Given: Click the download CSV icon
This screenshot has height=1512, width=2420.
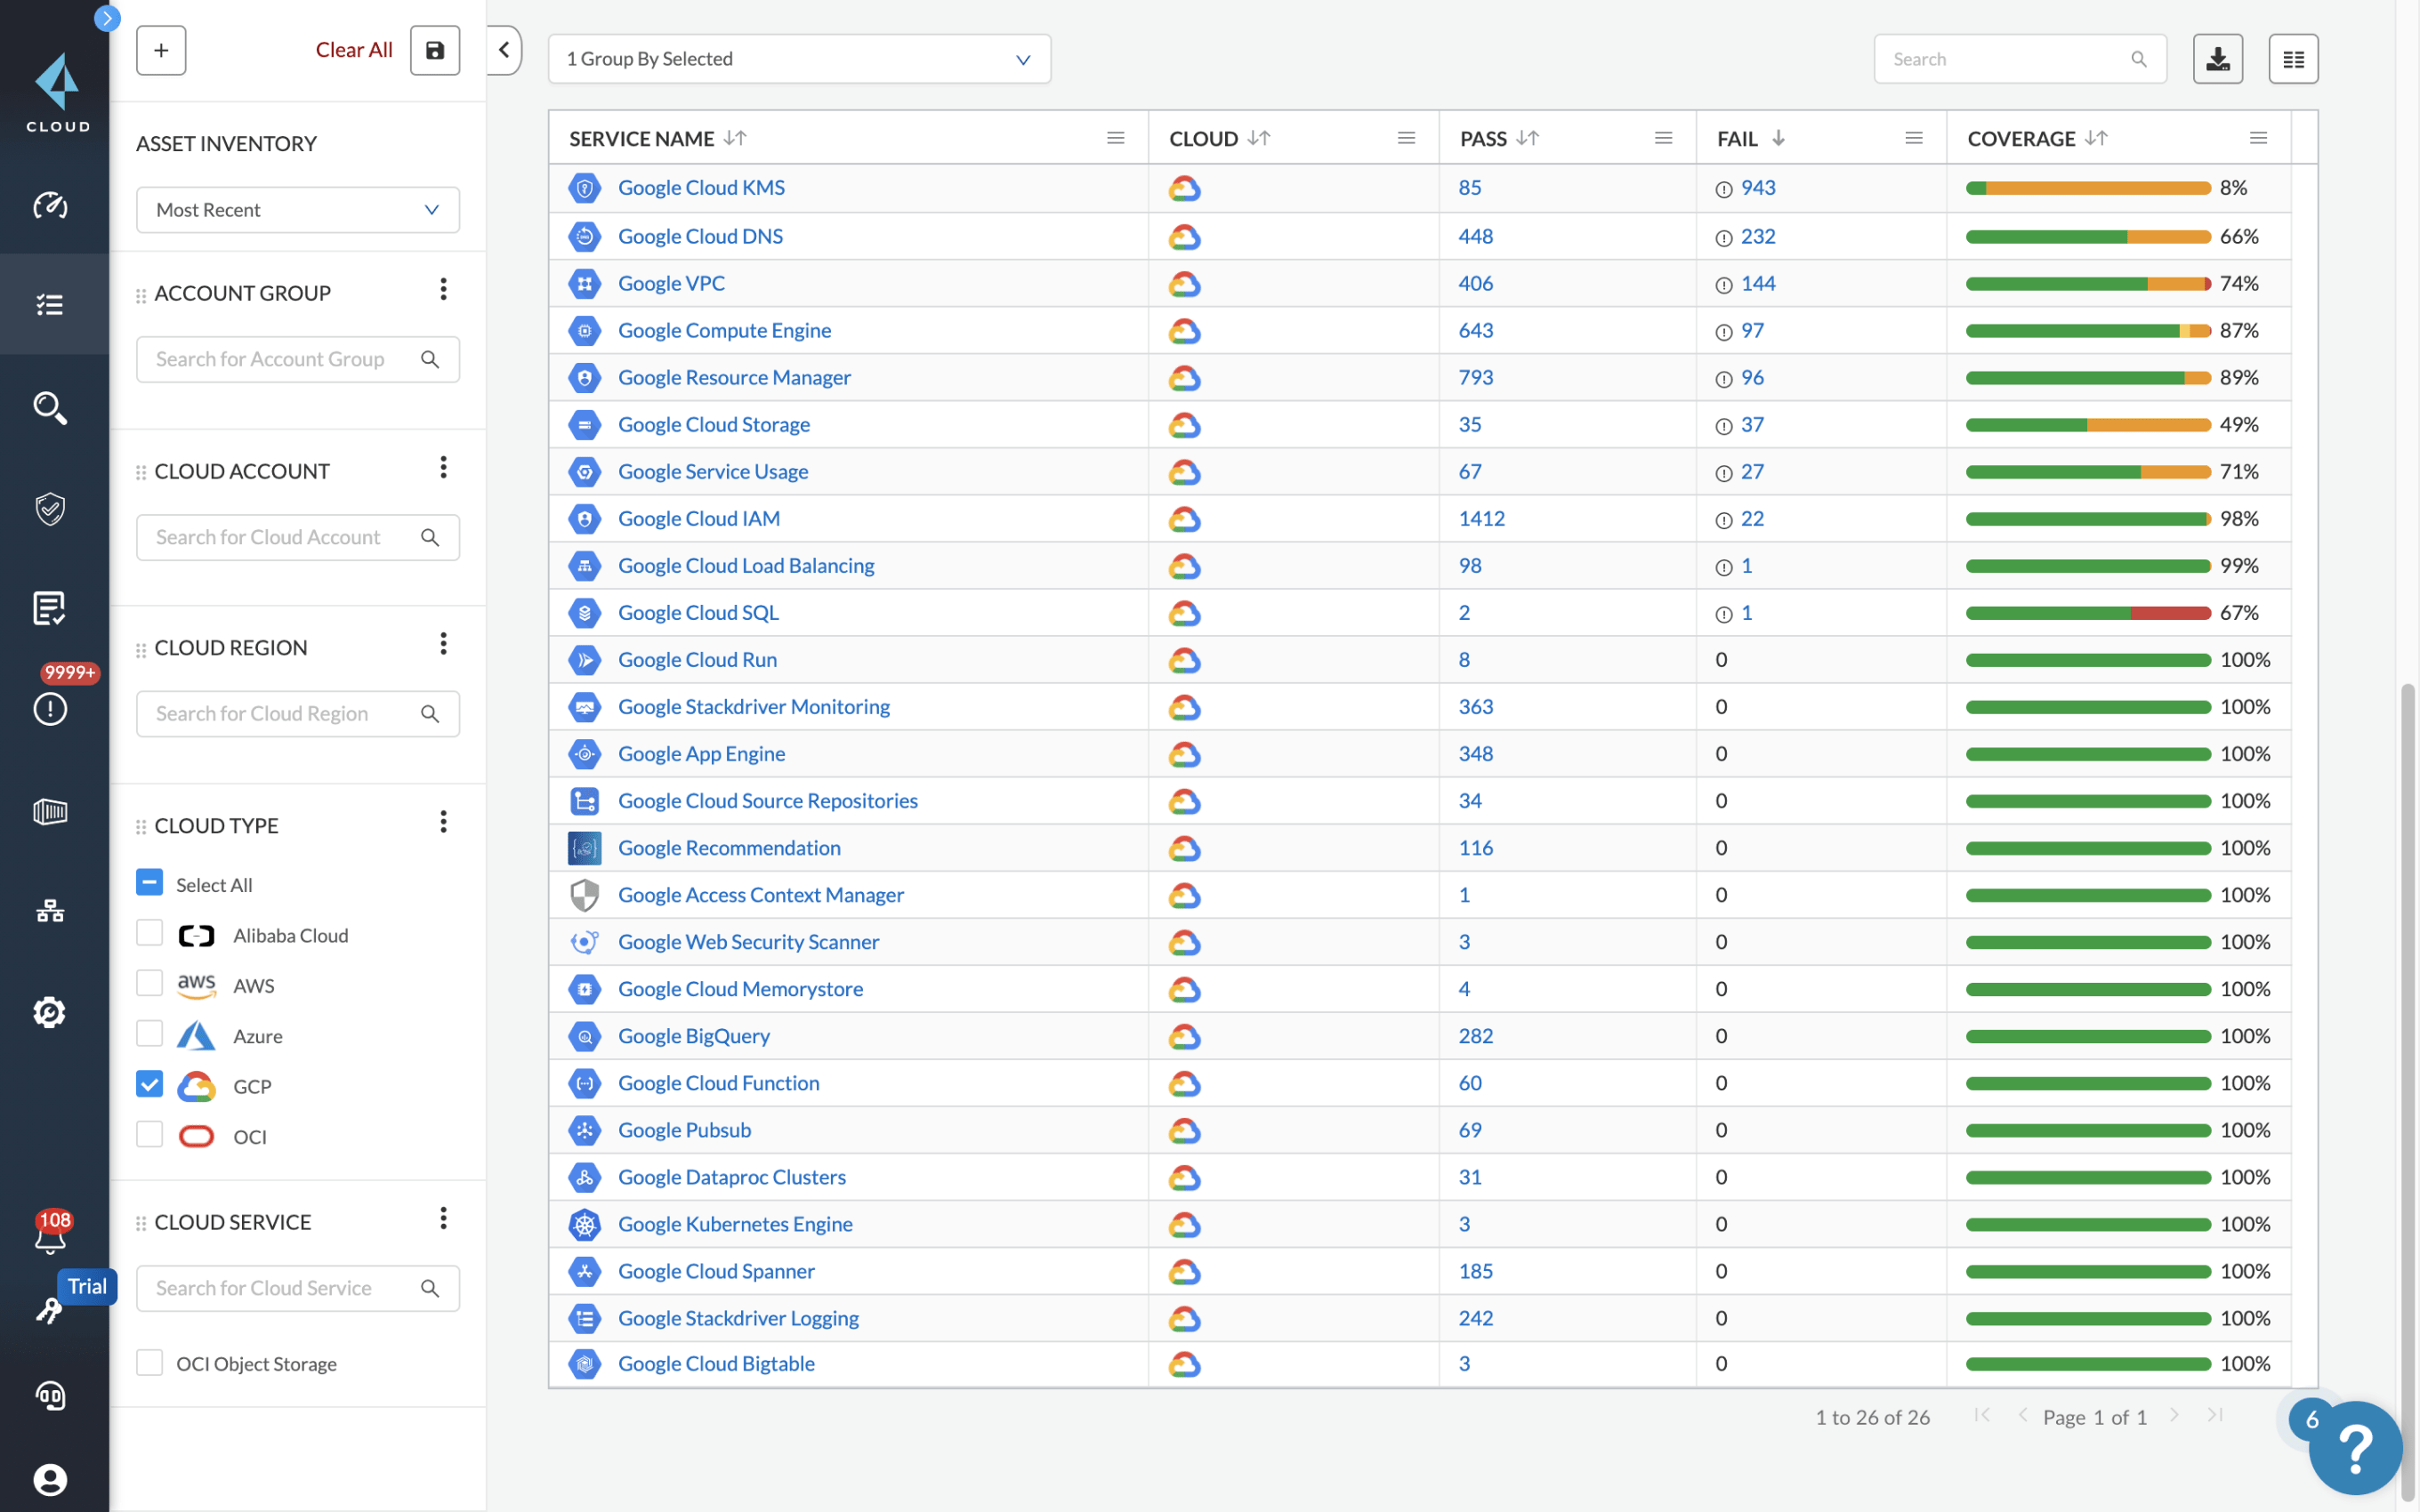Looking at the screenshot, I should [x=2217, y=59].
